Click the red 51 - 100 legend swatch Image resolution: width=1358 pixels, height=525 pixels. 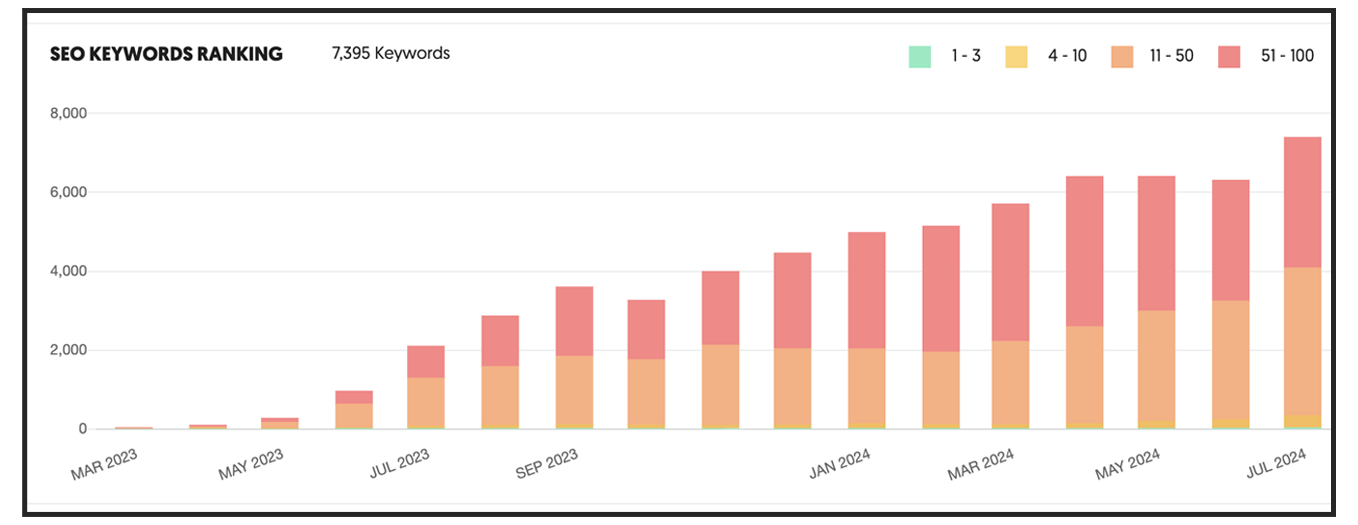coord(1229,56)
